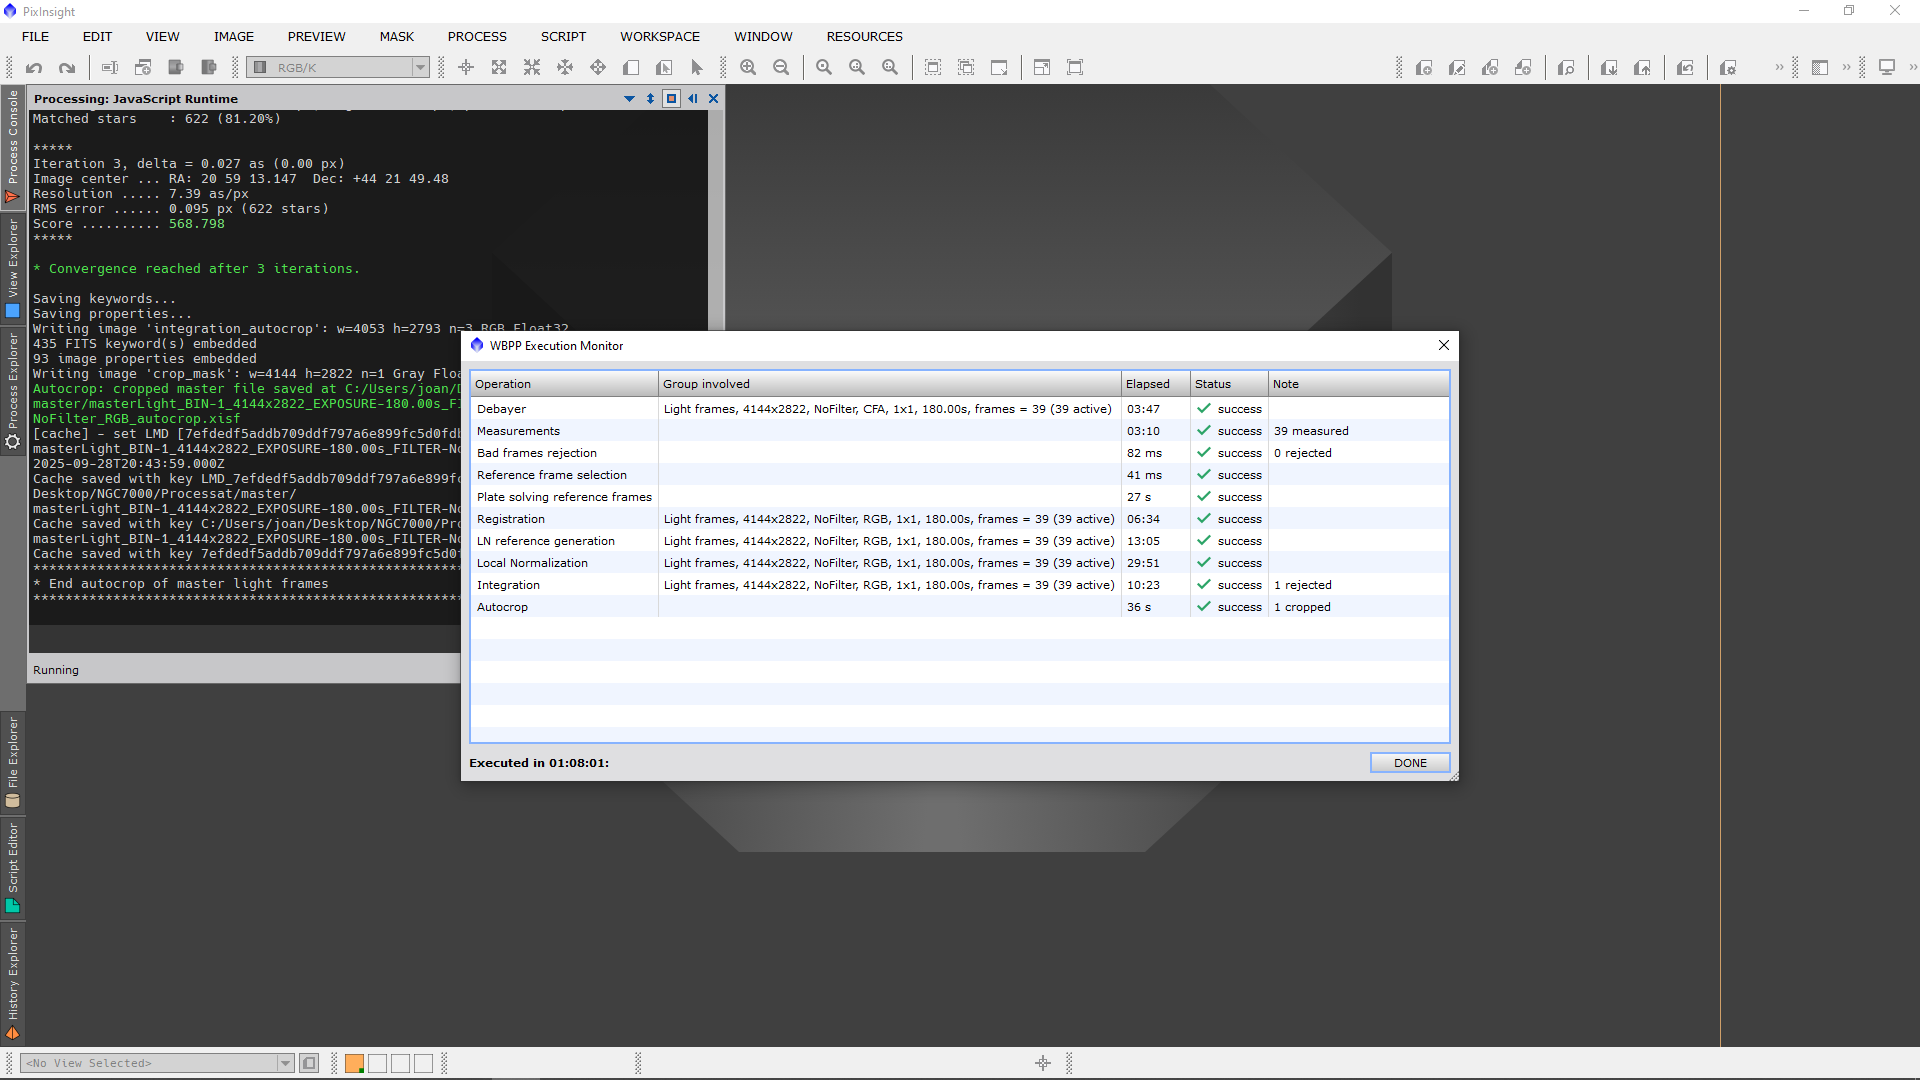This screenshot has height=1080, width=1920.
Task: Open the Script Editor side tab
Action: pos(13,866)
